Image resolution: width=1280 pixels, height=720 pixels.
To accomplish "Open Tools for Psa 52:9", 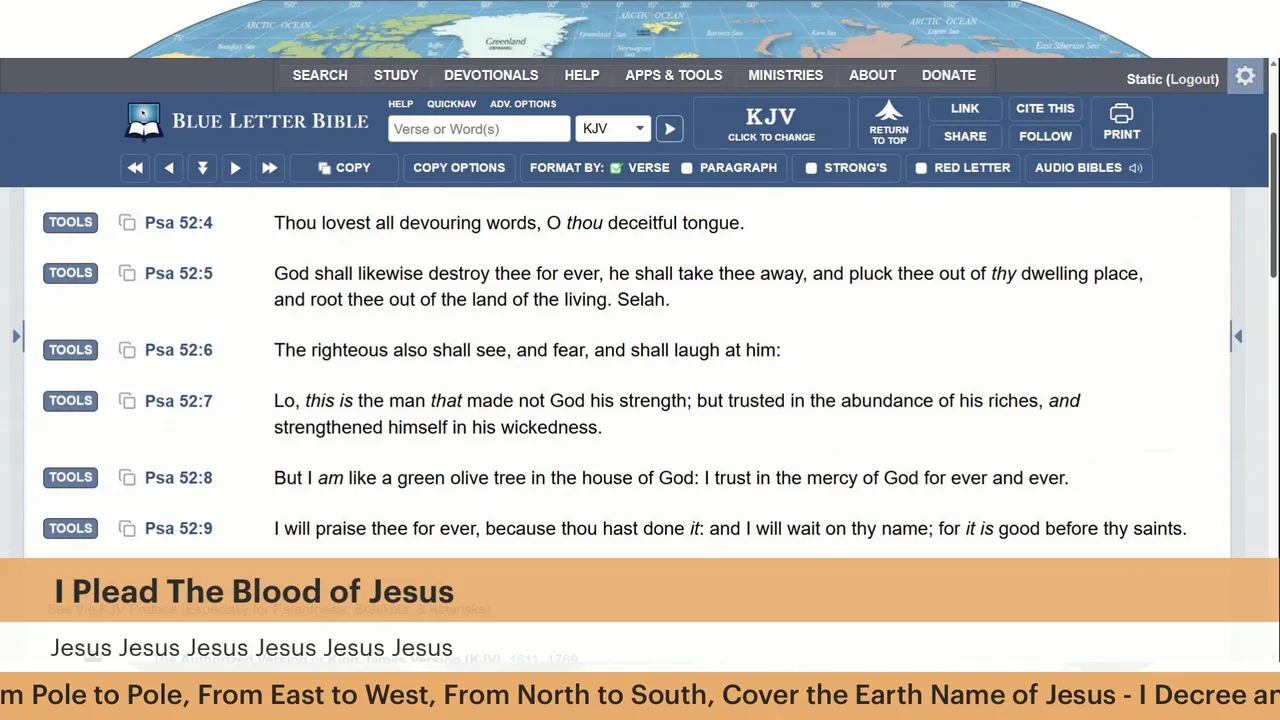I will [x=70, y=528].
